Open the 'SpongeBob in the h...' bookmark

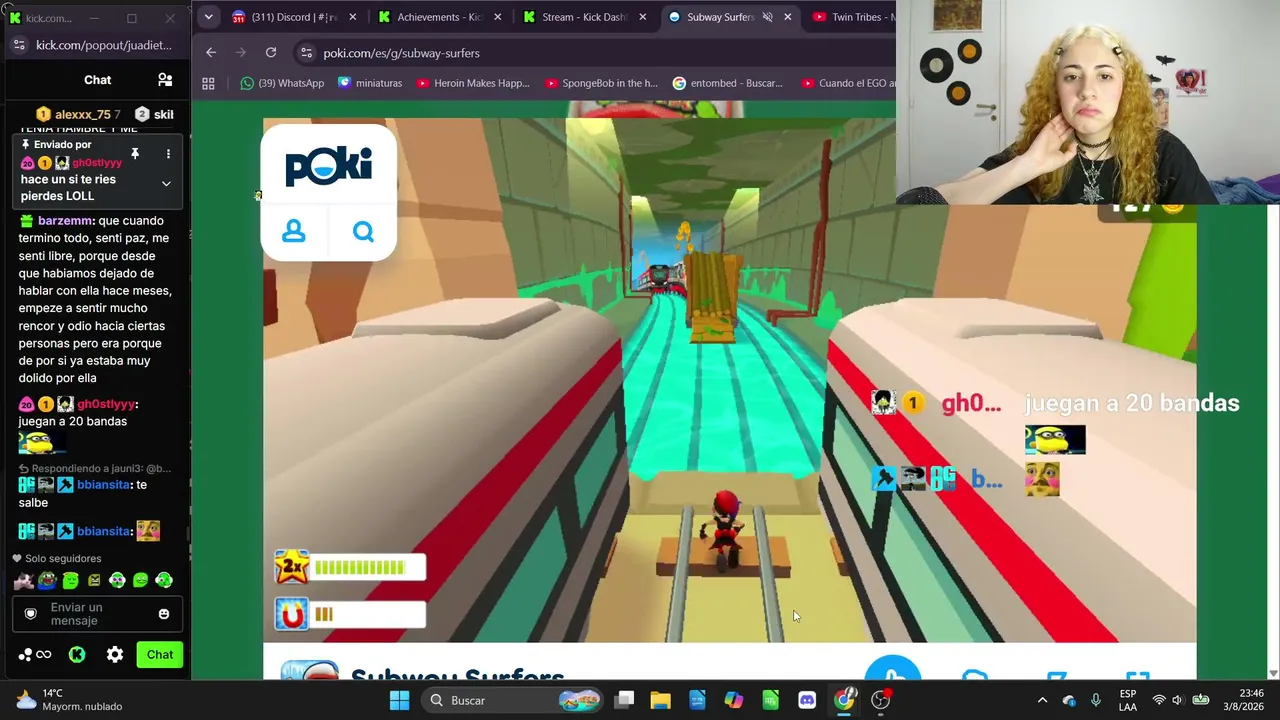pos(601,83)
